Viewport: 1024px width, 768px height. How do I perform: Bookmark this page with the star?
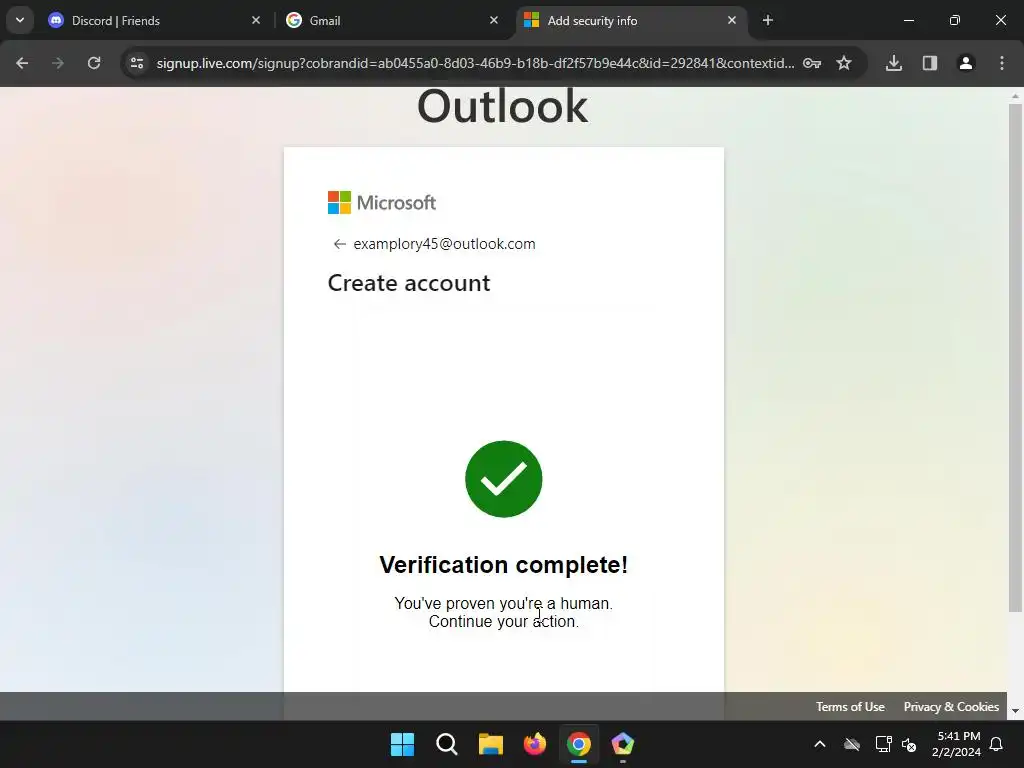[x=844, y=63]
